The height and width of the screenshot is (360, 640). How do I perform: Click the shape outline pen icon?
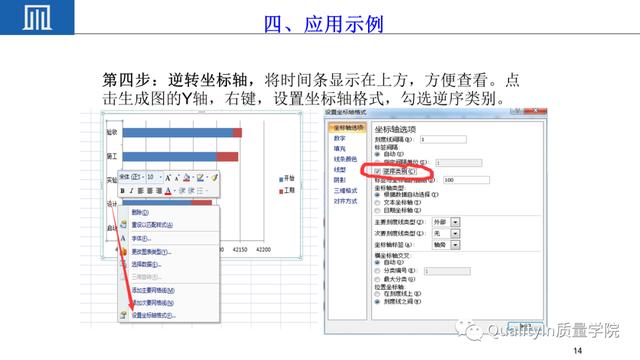200,178
